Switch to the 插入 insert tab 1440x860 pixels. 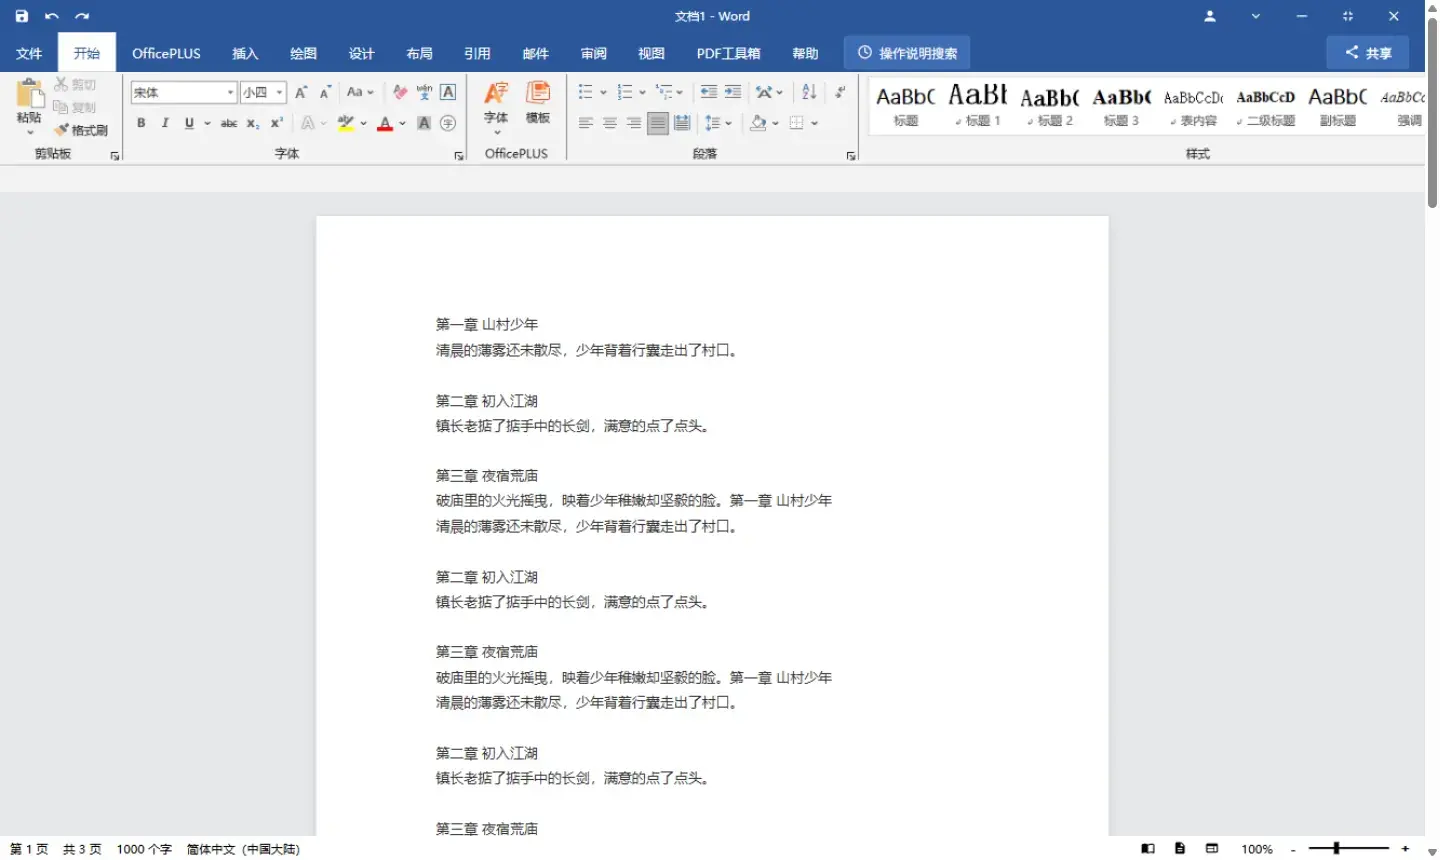245,53
